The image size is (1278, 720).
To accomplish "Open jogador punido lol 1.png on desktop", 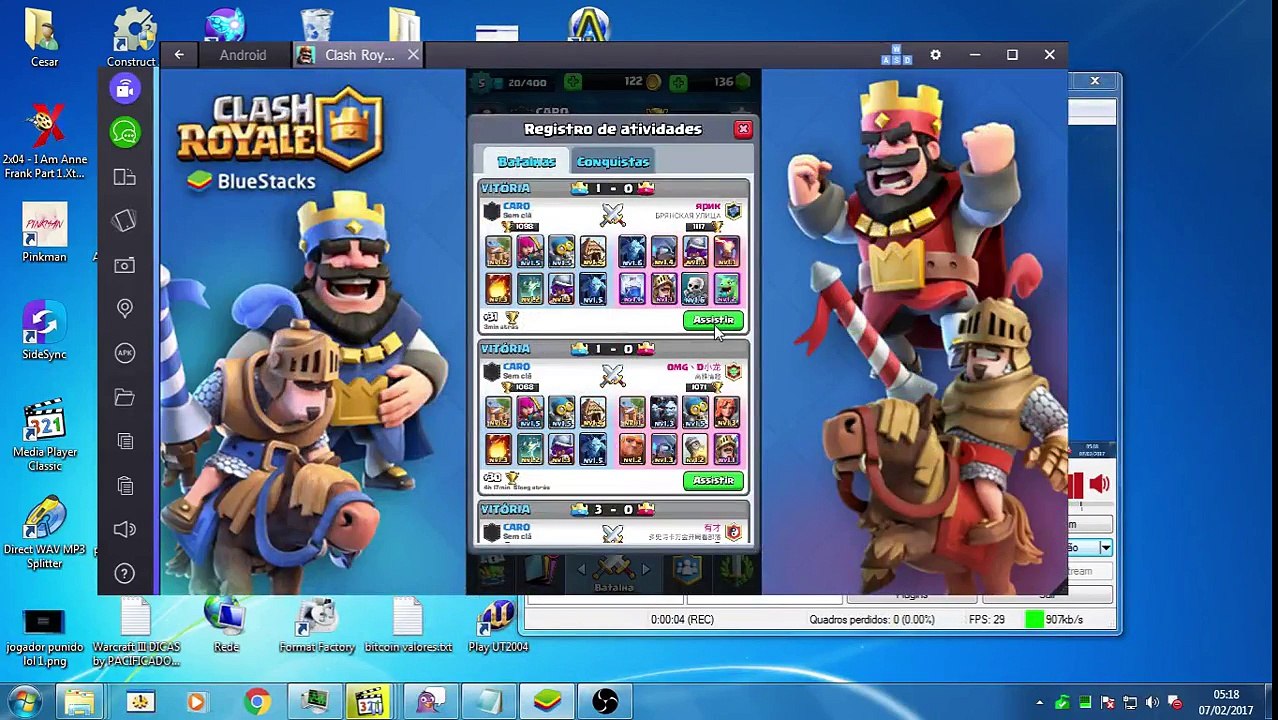I will click(x=44, y=640).
